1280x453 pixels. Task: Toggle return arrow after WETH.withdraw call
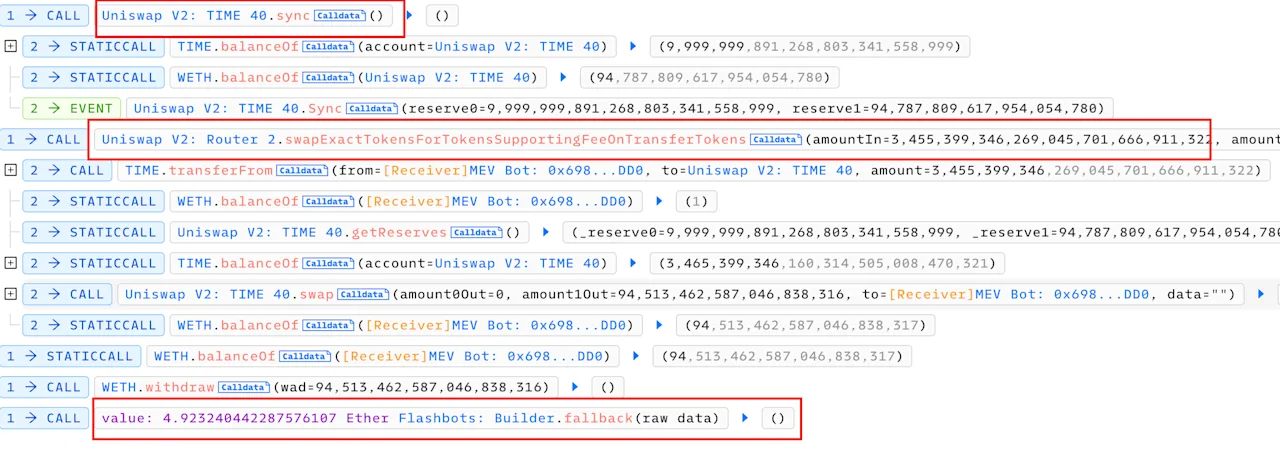pos(575,388)
